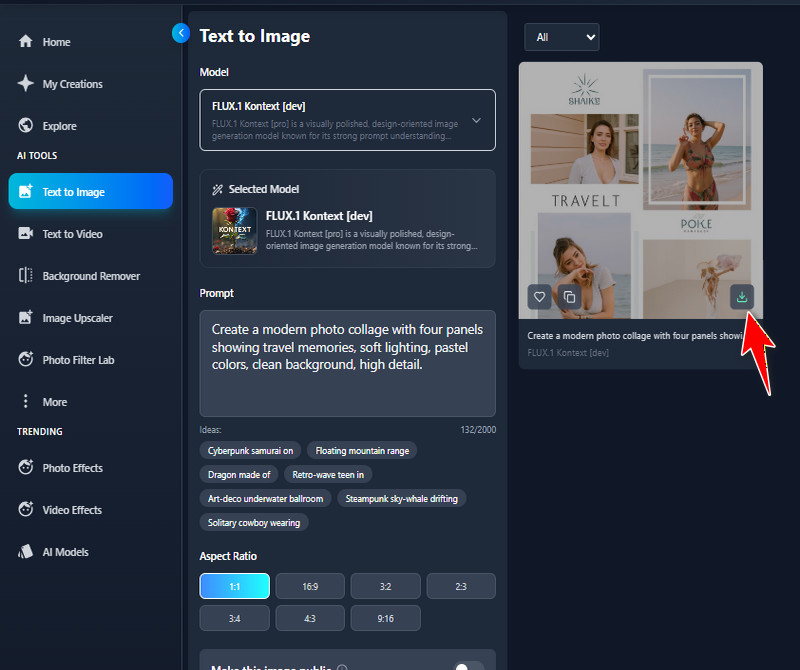800x670 pixels.
Task: Like the generated collage with heart icon
Action: (x=539, y=296)
